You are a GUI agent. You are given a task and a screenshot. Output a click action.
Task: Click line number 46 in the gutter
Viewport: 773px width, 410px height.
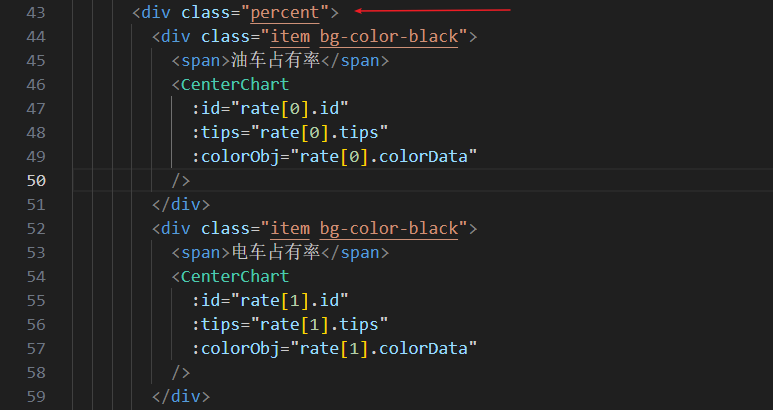[x=36, y=85]
